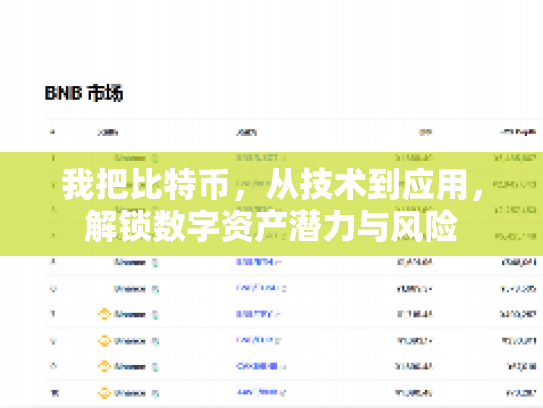Image resolution: width=543 pixels, height=408 pixels.
Task: Select the depth value in row 9
Action: tap(522, 366)
